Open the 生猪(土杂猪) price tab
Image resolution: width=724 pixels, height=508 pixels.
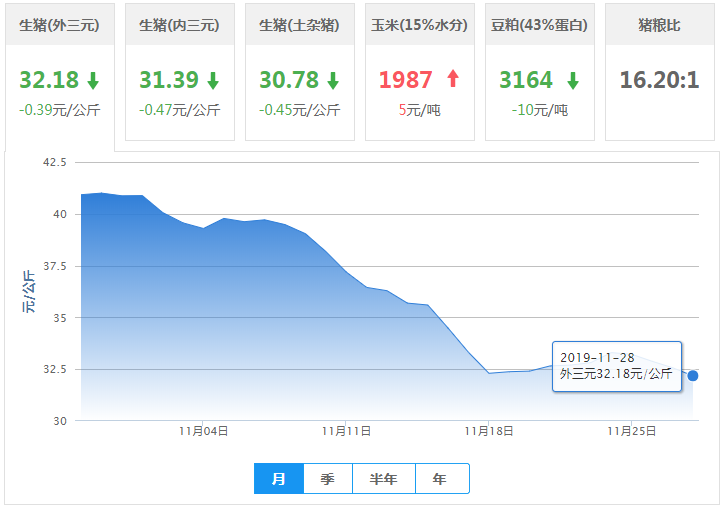[x=300, y=24]
